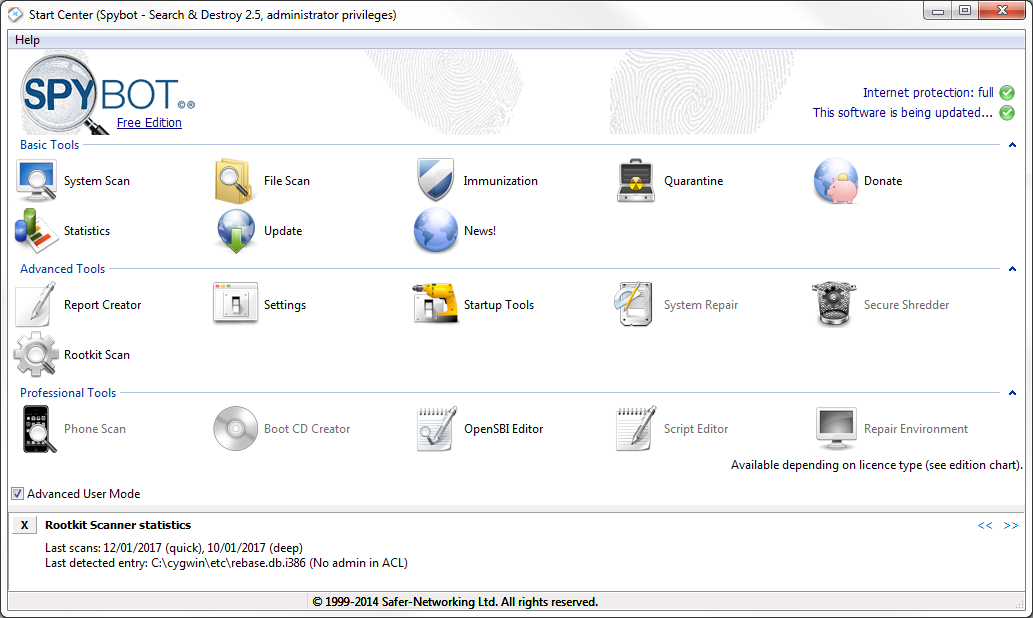The width and height of the screenshot is (1033, 618).
Task: Click the Phone Scan smartphone icon
Action: (39, 429)
